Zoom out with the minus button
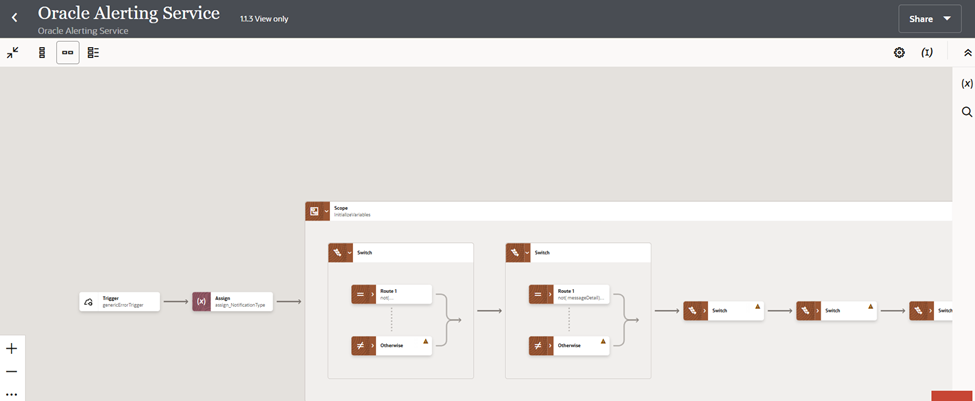 (11, 372)
